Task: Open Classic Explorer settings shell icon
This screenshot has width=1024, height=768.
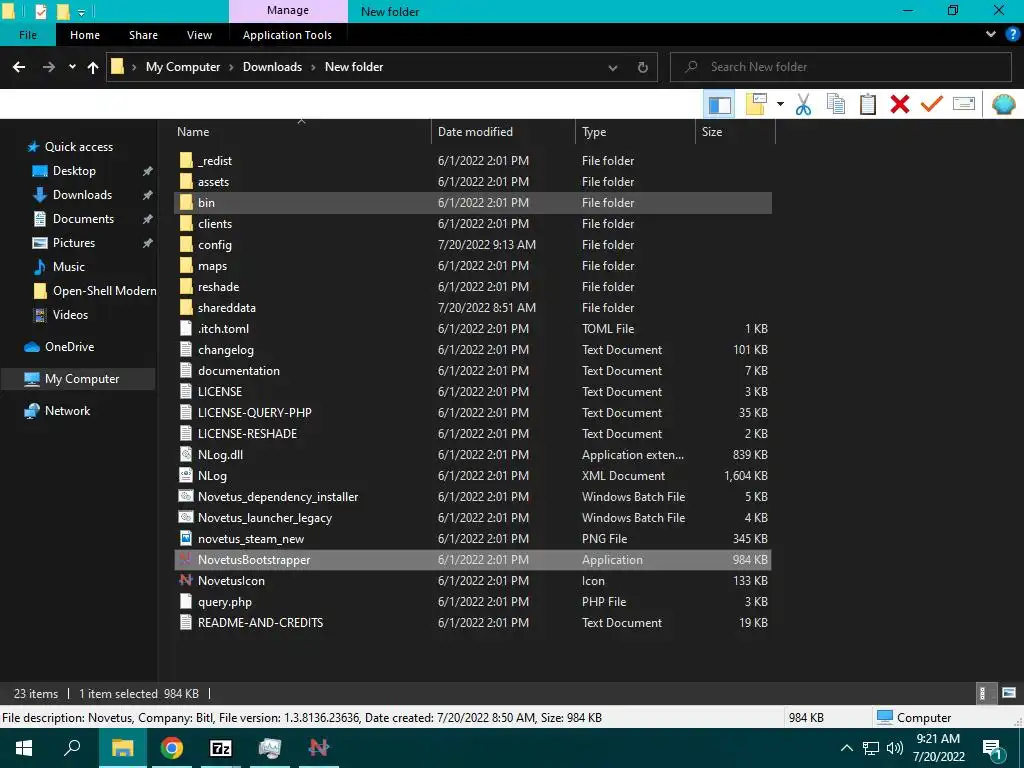Action: [x=1003, y=104]
